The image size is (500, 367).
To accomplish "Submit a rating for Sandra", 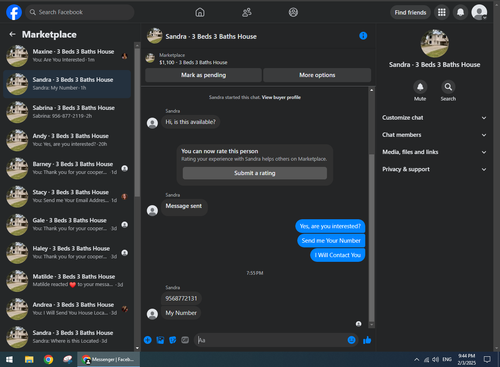I will (x=255, y=173).
